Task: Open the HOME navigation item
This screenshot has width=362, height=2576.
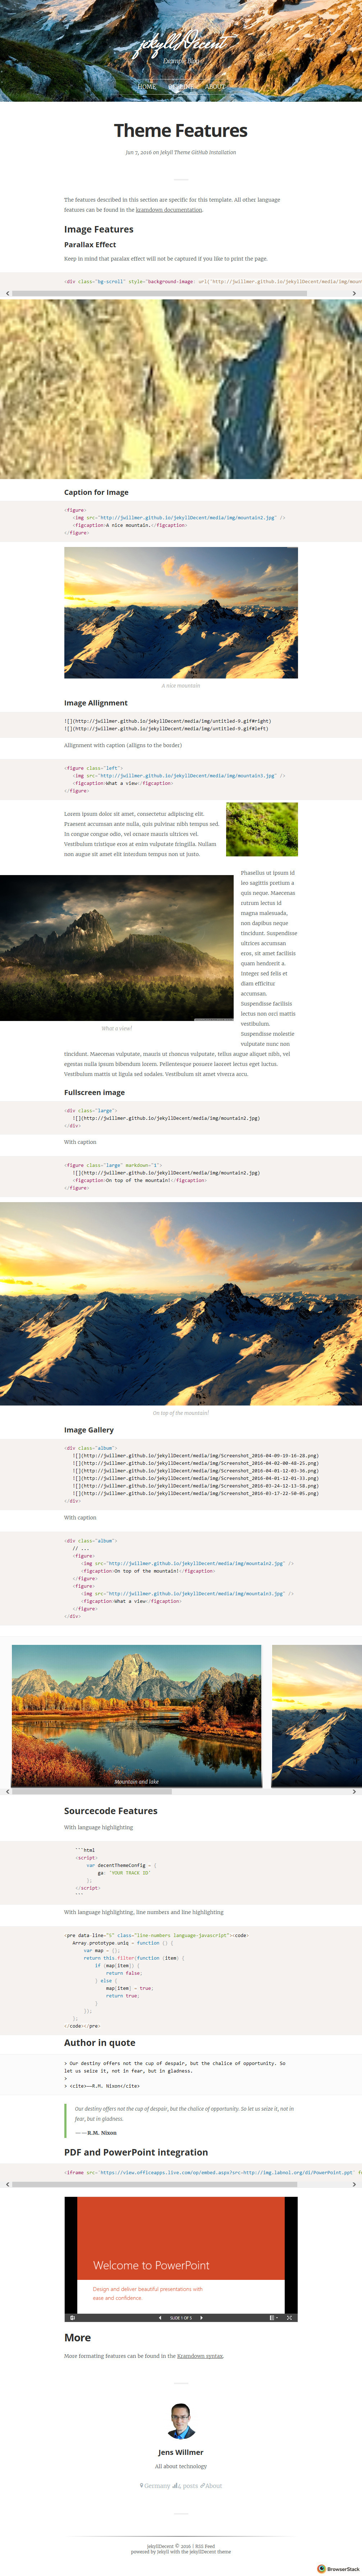Action: pos(147,87)
